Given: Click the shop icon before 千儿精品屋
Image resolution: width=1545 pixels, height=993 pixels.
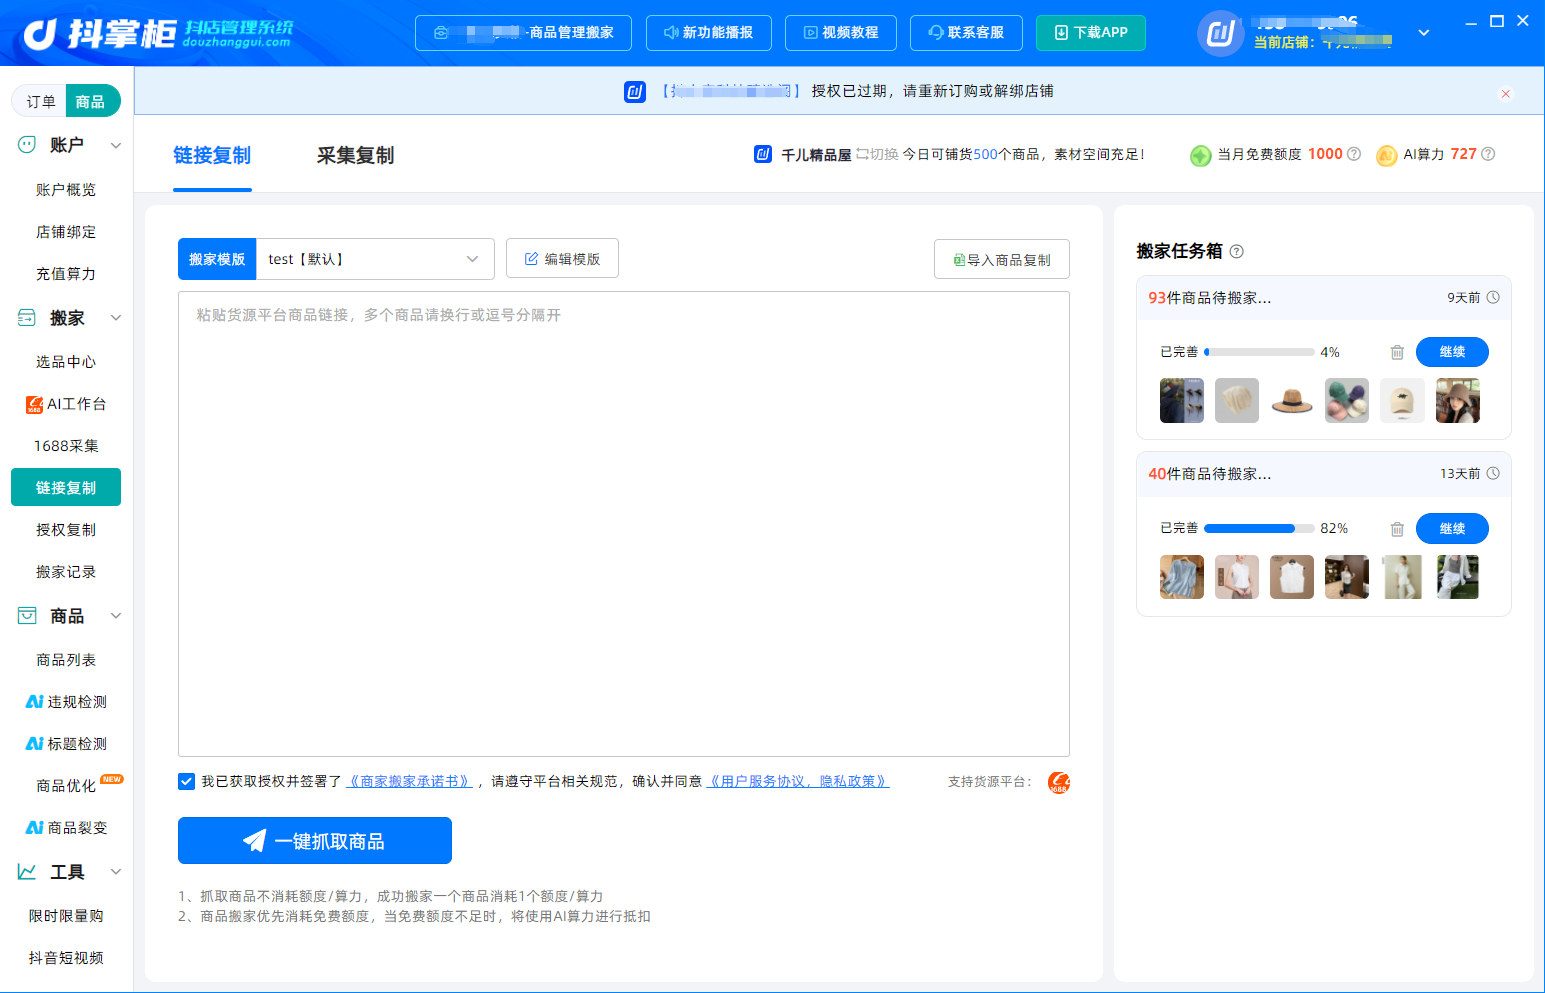Looking at the screenshot, I should [763, 154].
